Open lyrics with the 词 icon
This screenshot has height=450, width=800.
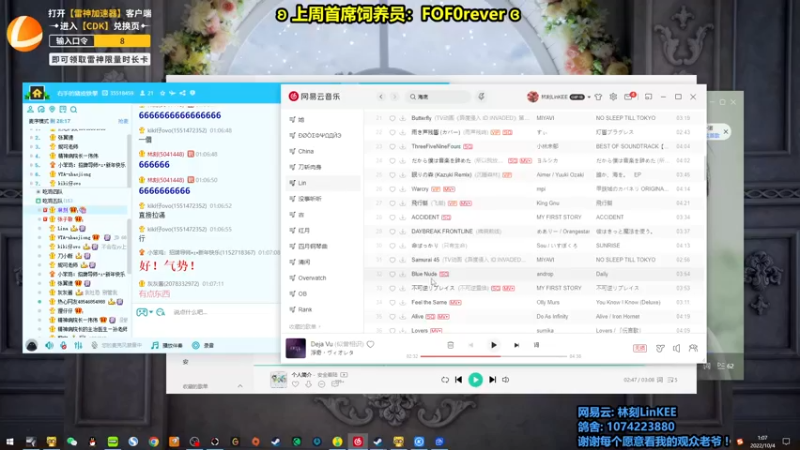536,345
